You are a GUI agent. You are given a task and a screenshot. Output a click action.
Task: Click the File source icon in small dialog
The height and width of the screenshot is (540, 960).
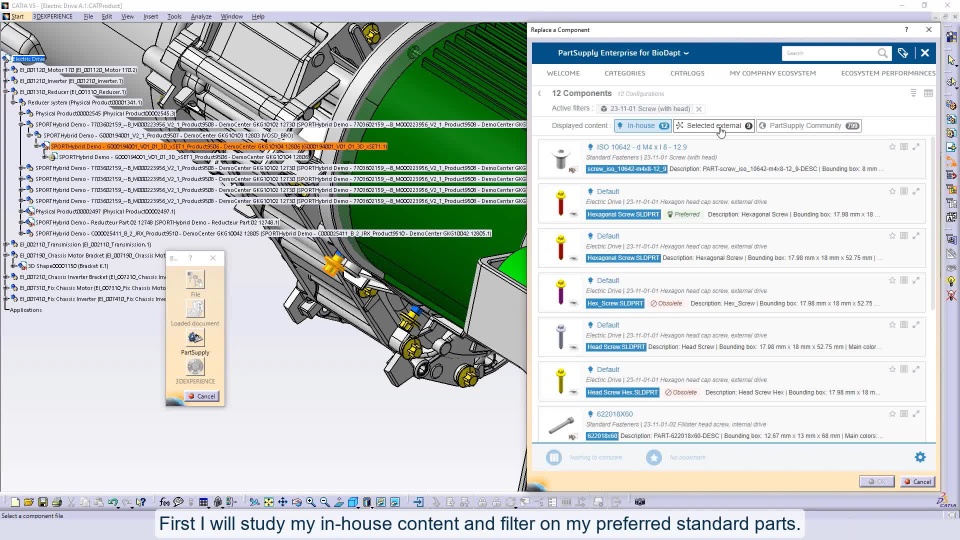(x=195, y=279)
